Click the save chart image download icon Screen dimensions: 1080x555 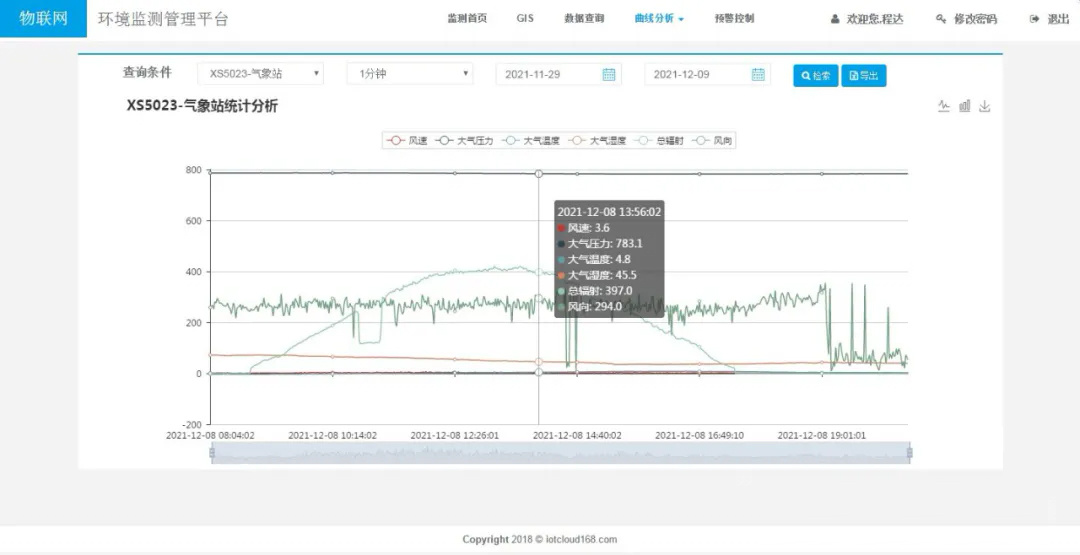985,106
